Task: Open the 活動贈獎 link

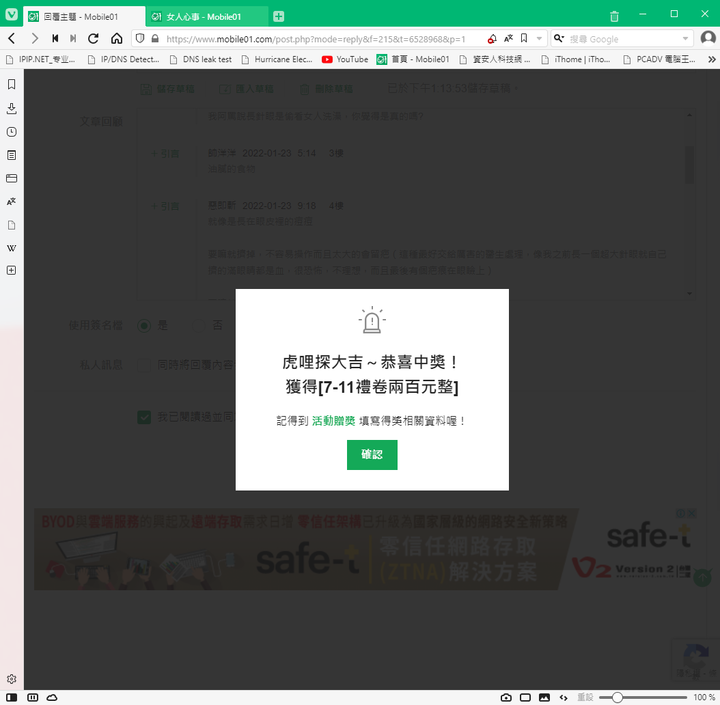Action: click(x=333, y=421)
